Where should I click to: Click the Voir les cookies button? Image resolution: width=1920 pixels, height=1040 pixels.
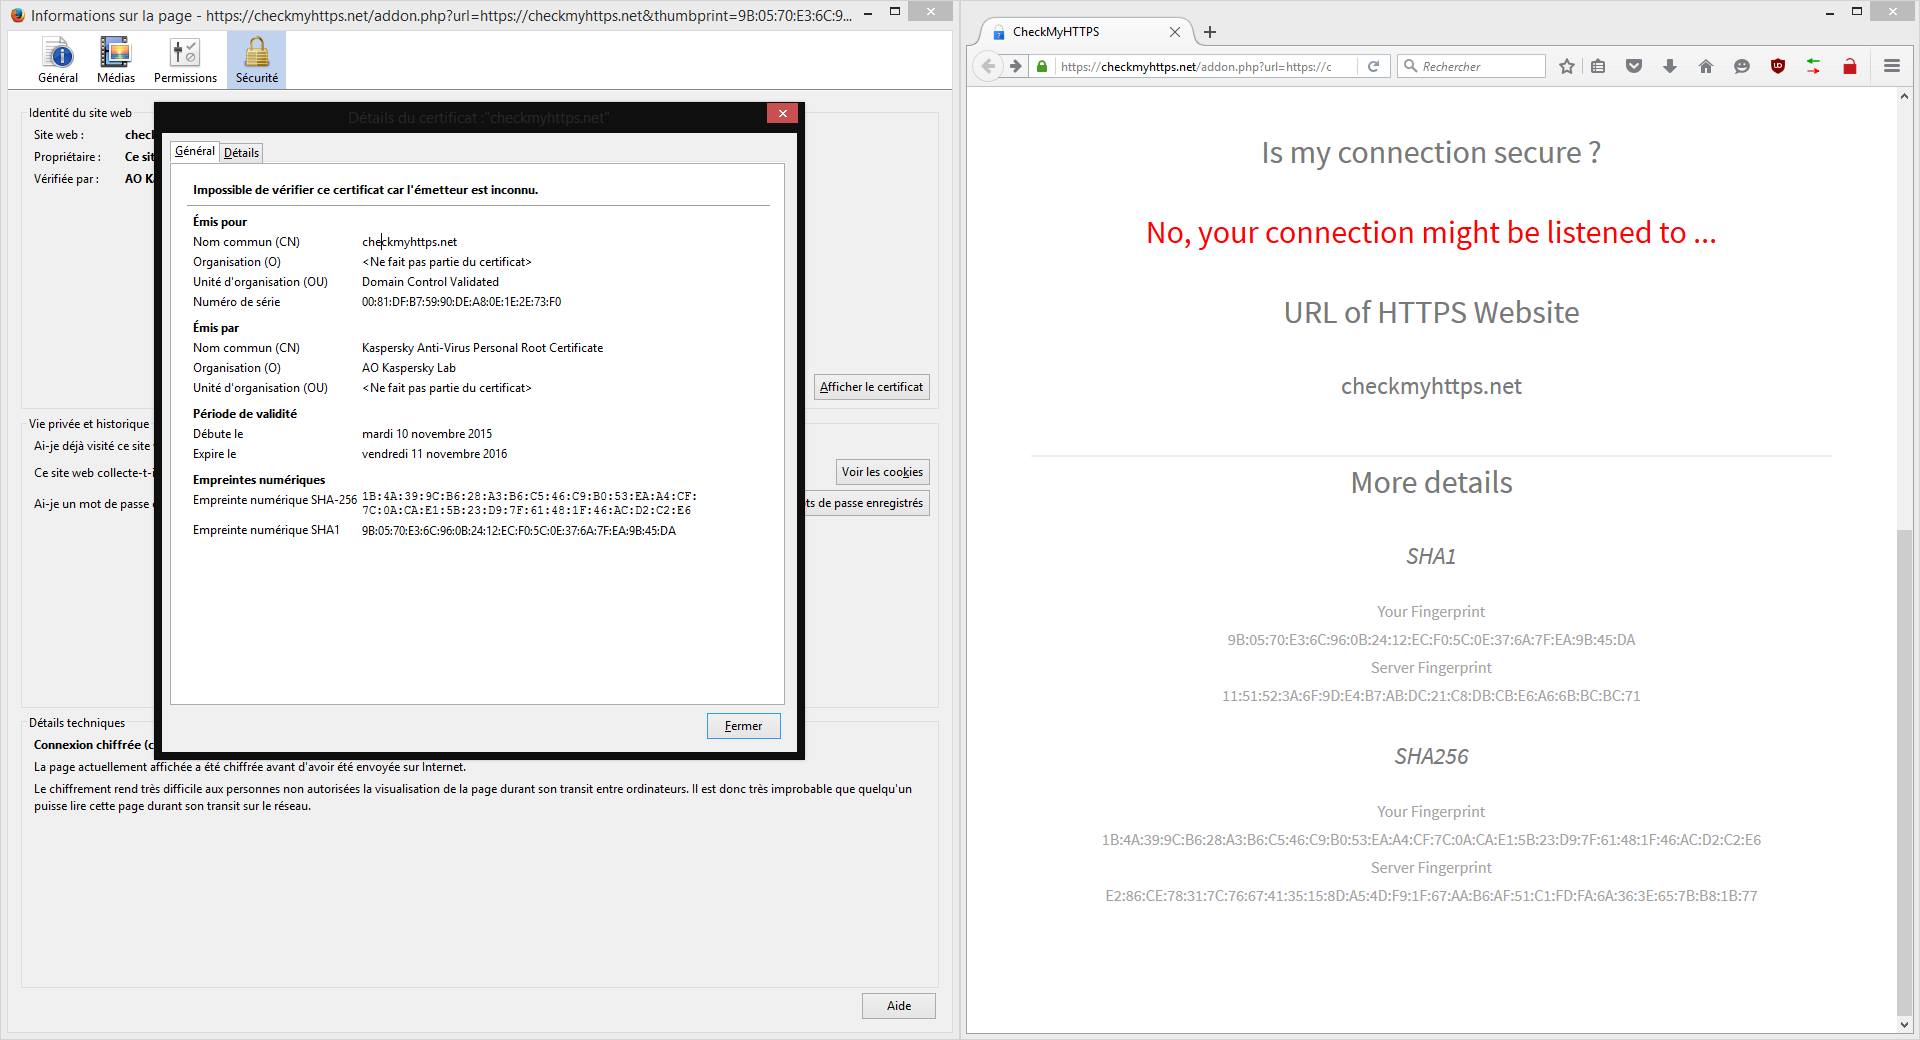pyautogui.click(x=882, y=472)
